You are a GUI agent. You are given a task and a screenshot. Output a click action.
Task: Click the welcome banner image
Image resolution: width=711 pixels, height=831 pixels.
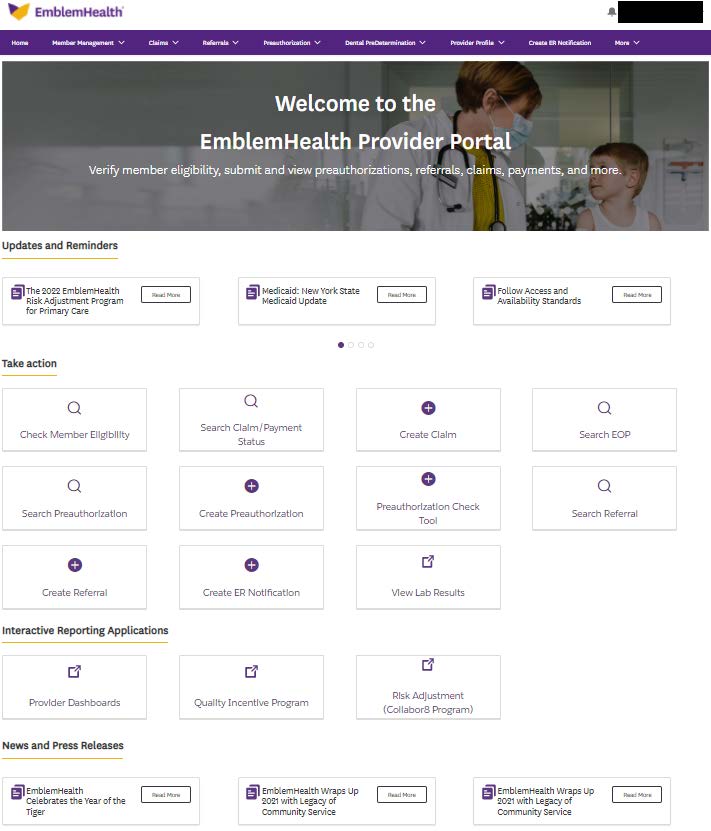(x=355, y=146)
